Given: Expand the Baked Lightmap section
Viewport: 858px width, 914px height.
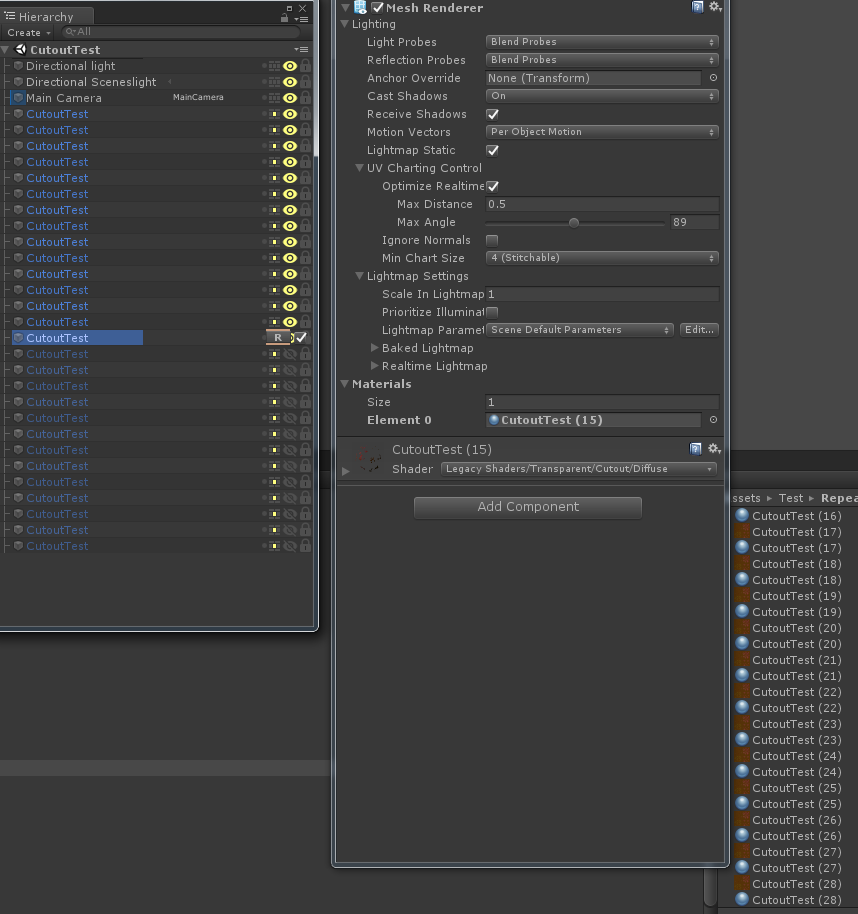Looking at the screenshot, I should tap(377, 347).
